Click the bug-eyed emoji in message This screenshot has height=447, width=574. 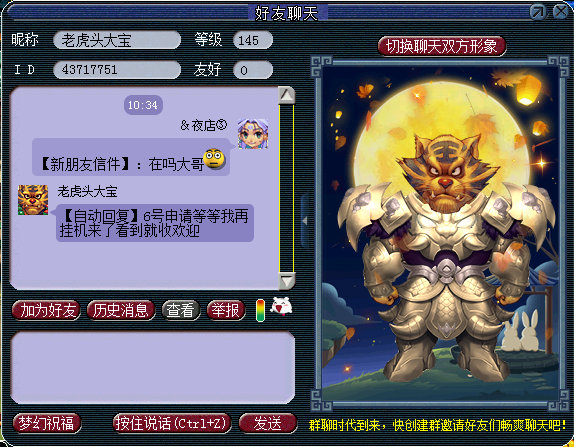click(214, 159)
